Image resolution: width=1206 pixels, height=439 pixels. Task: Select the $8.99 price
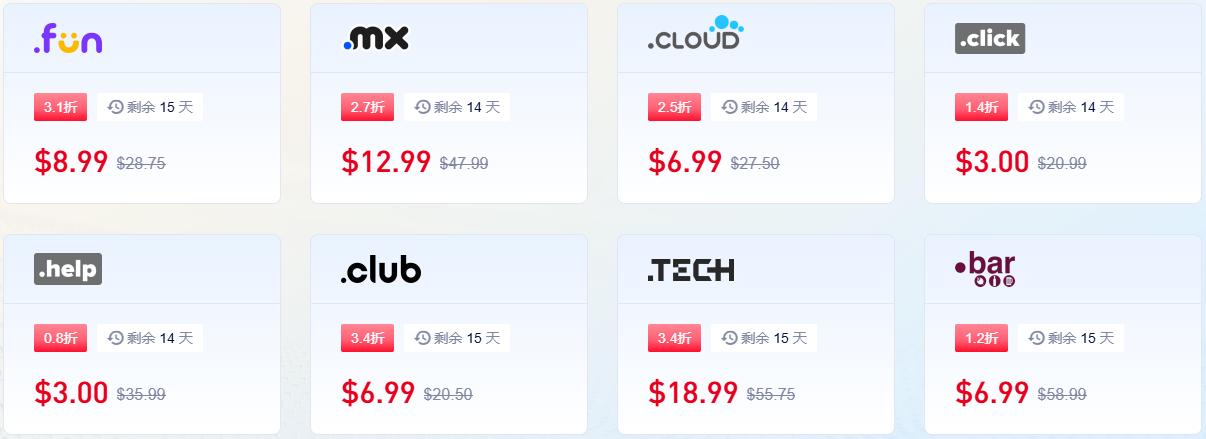71,162
